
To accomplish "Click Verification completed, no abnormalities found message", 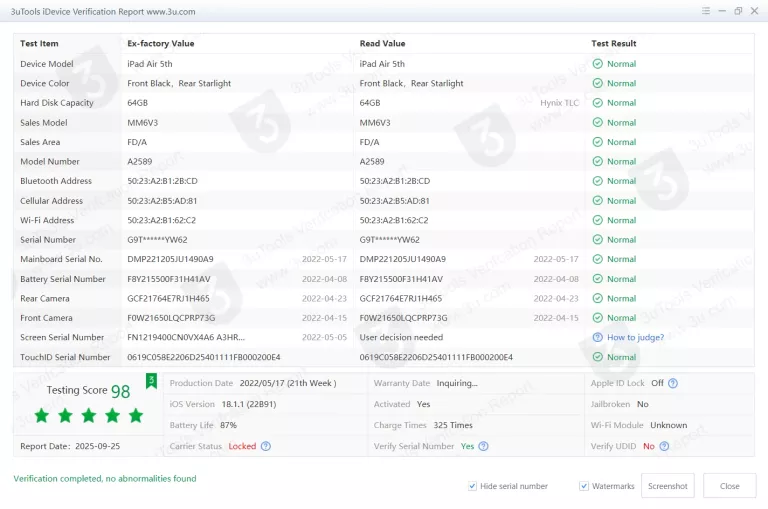I will coord(105,478).
